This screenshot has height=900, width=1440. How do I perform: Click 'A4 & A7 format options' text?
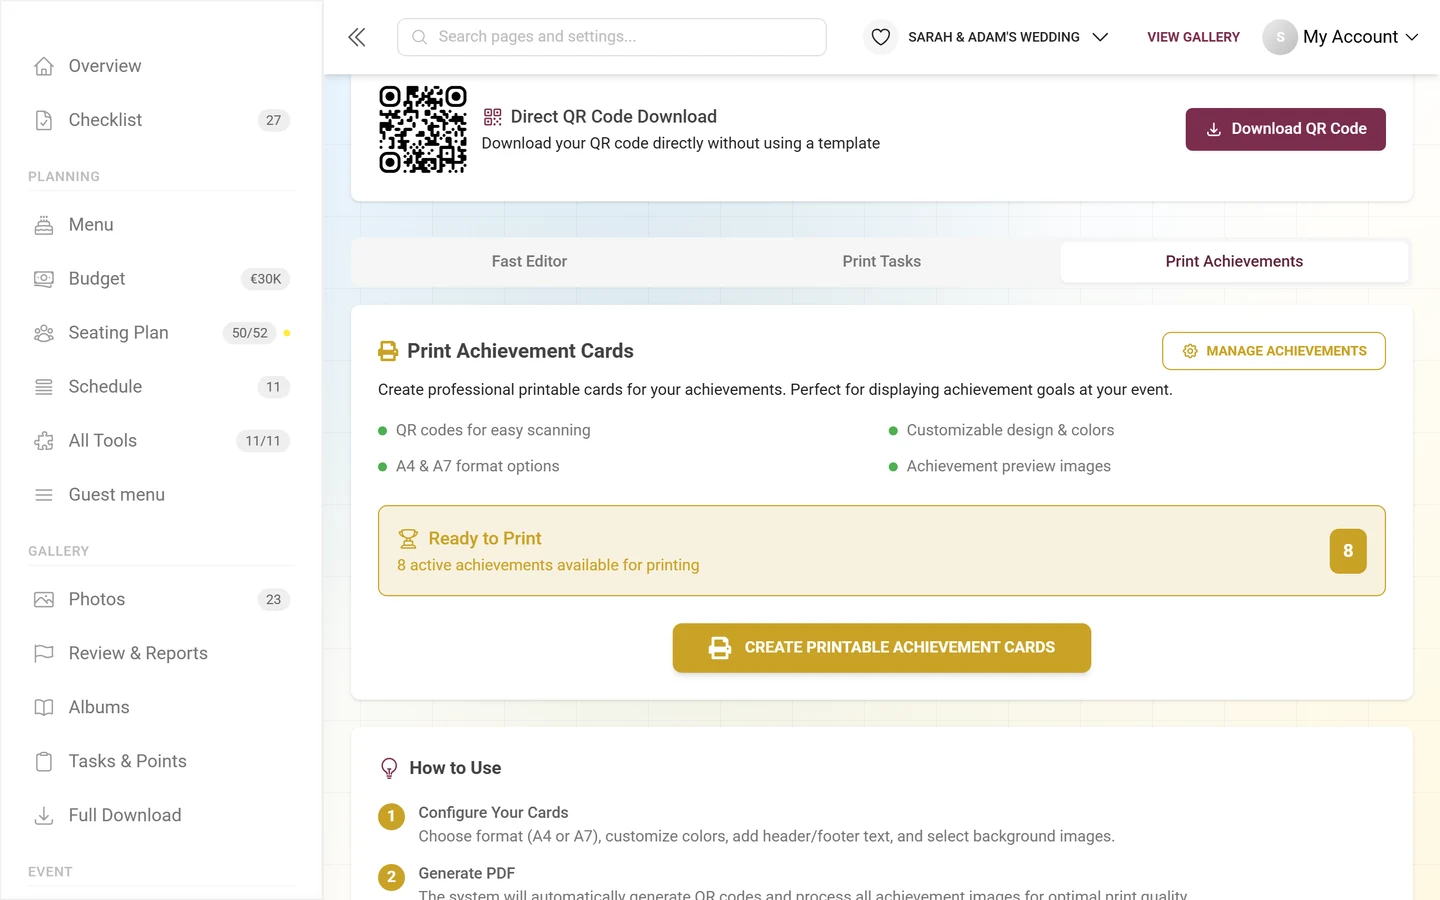pos(478,466)
